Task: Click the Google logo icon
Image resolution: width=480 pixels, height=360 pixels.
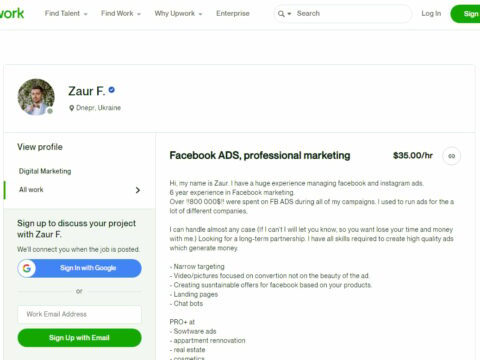Action: (x=27, y=268)
